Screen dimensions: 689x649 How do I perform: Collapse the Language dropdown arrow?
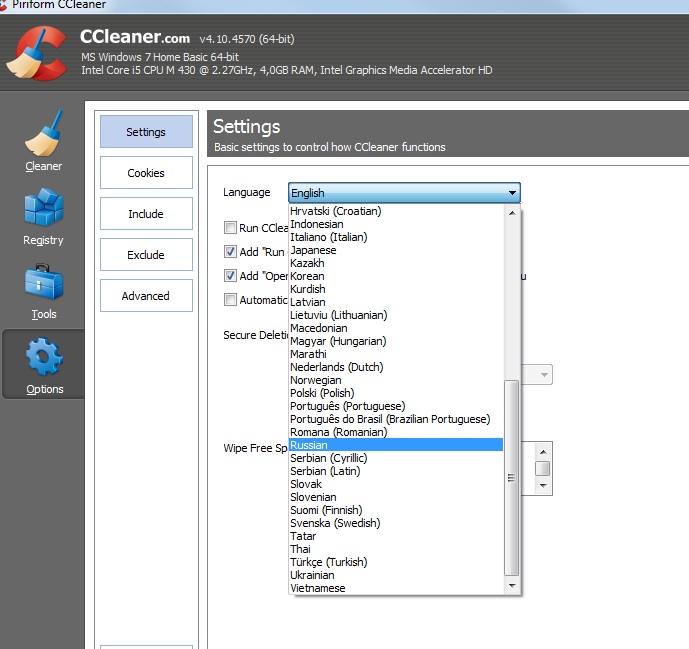[x=512, y=193]
